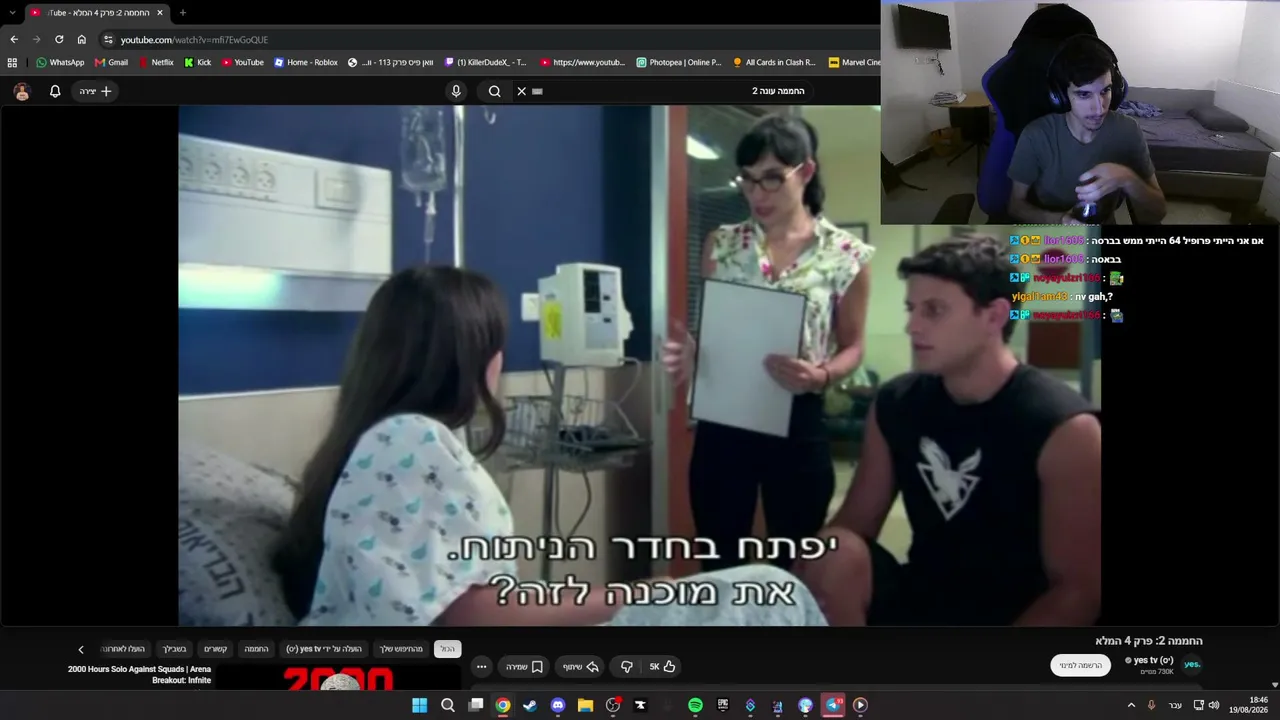Show more filter chips with the arrow

coord(81,649)
